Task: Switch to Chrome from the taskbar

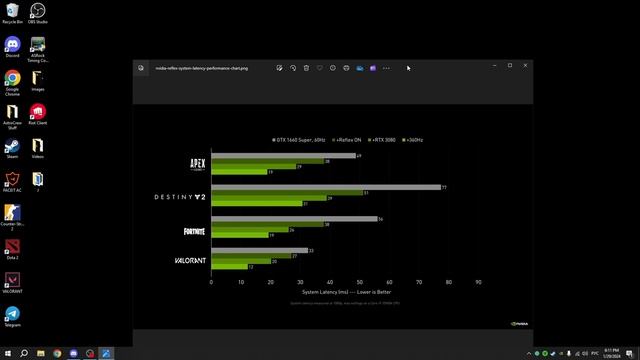Action: click(x=57, y=353)
